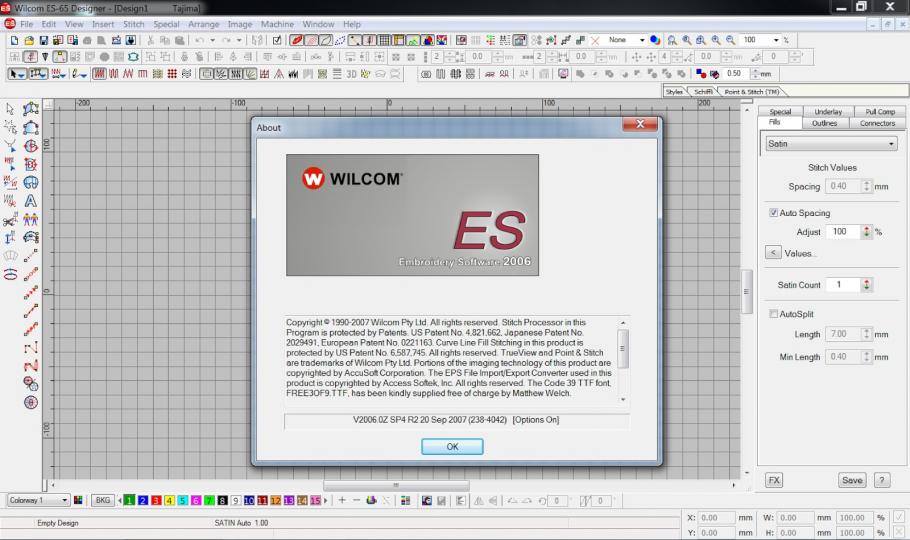Select the red dotted motif fill icon
The height and width of the screenshot is (540, 910).
click(x=172, y=74)
